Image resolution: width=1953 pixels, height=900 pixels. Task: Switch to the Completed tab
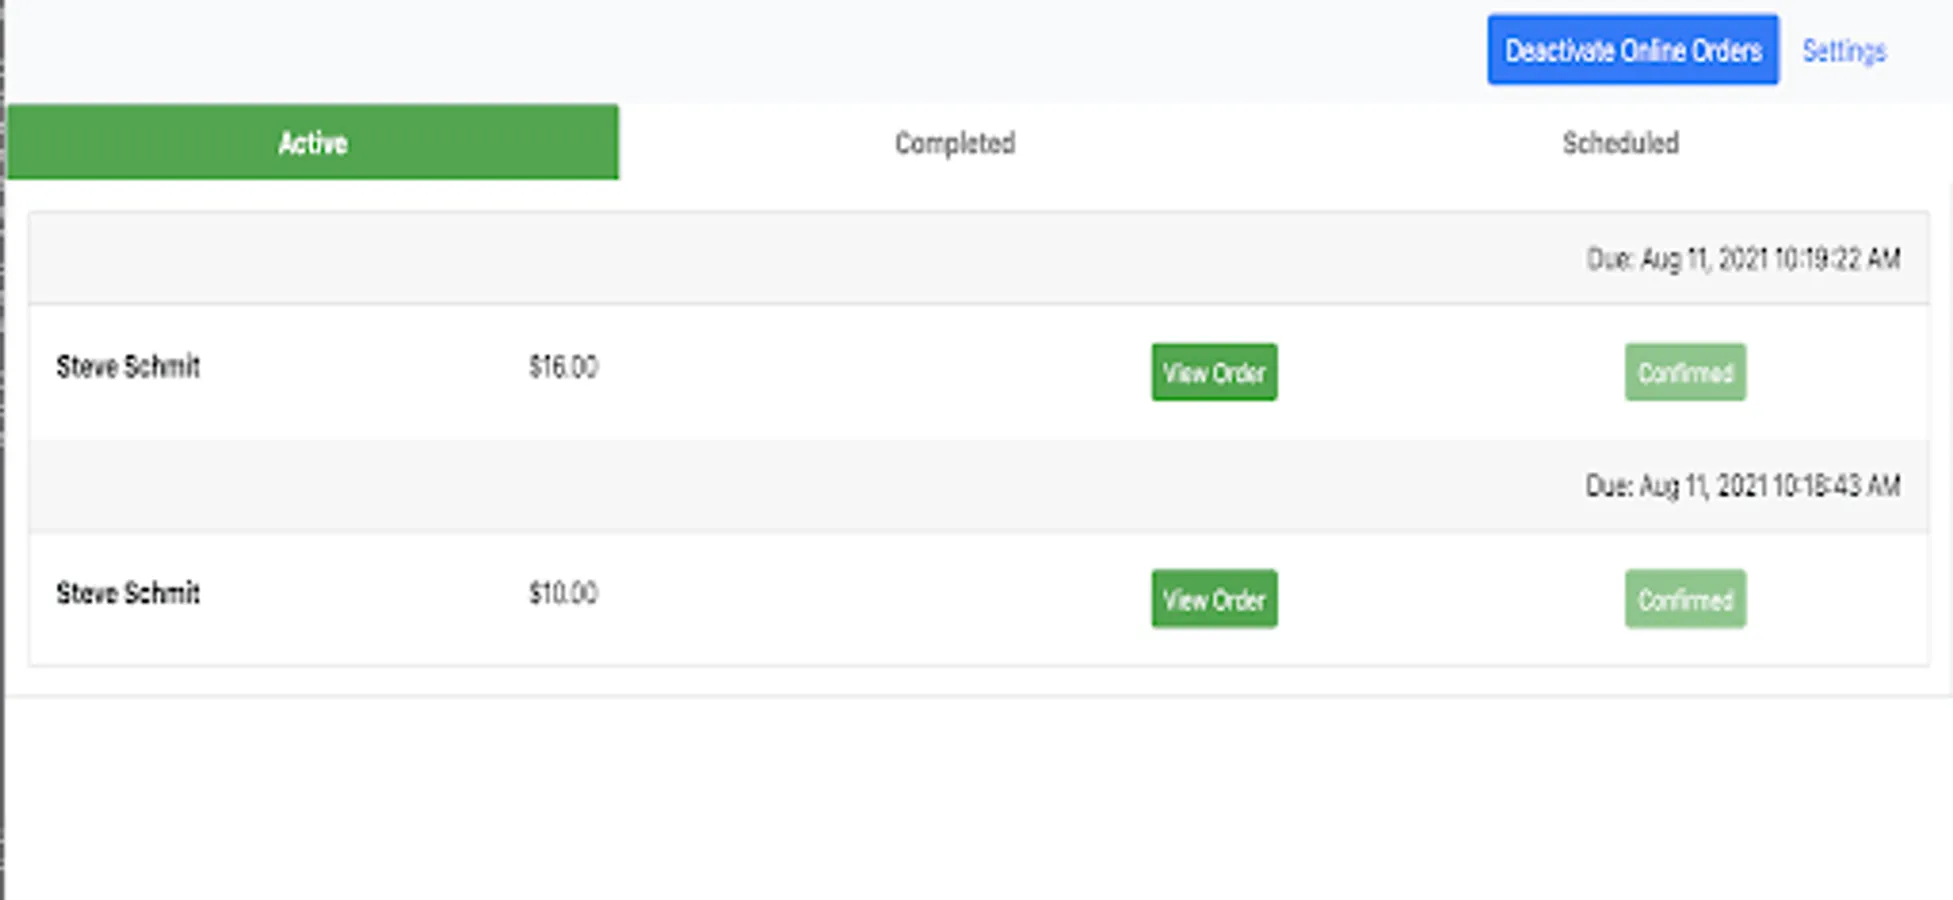coord(954,143)
